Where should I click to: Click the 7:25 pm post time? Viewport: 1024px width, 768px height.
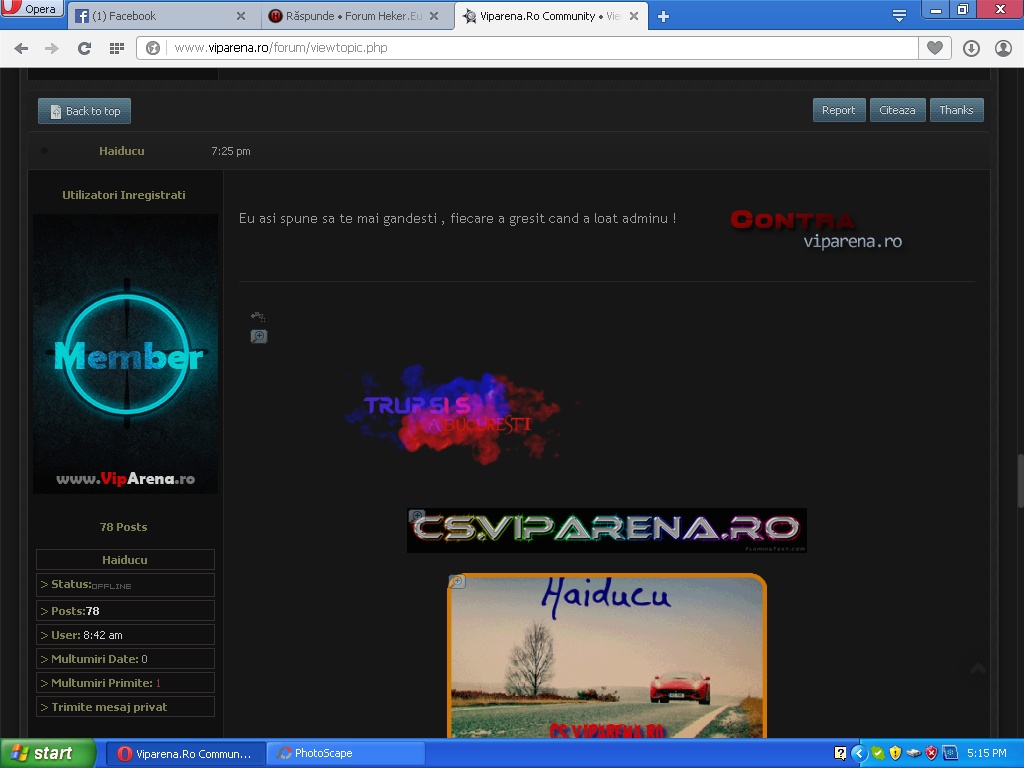[231, 151]
